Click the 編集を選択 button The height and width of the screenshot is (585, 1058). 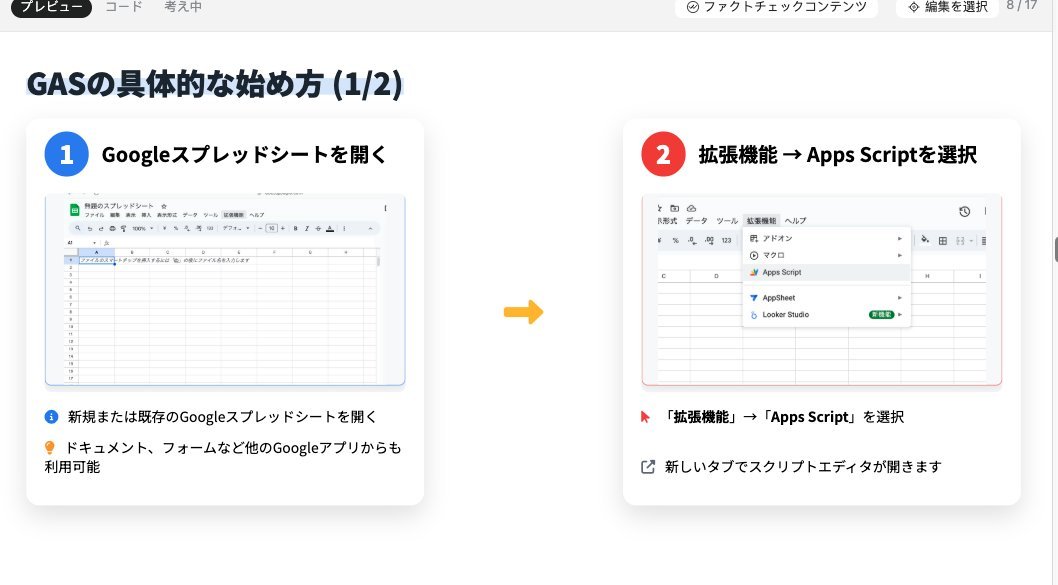click(947, 7)
